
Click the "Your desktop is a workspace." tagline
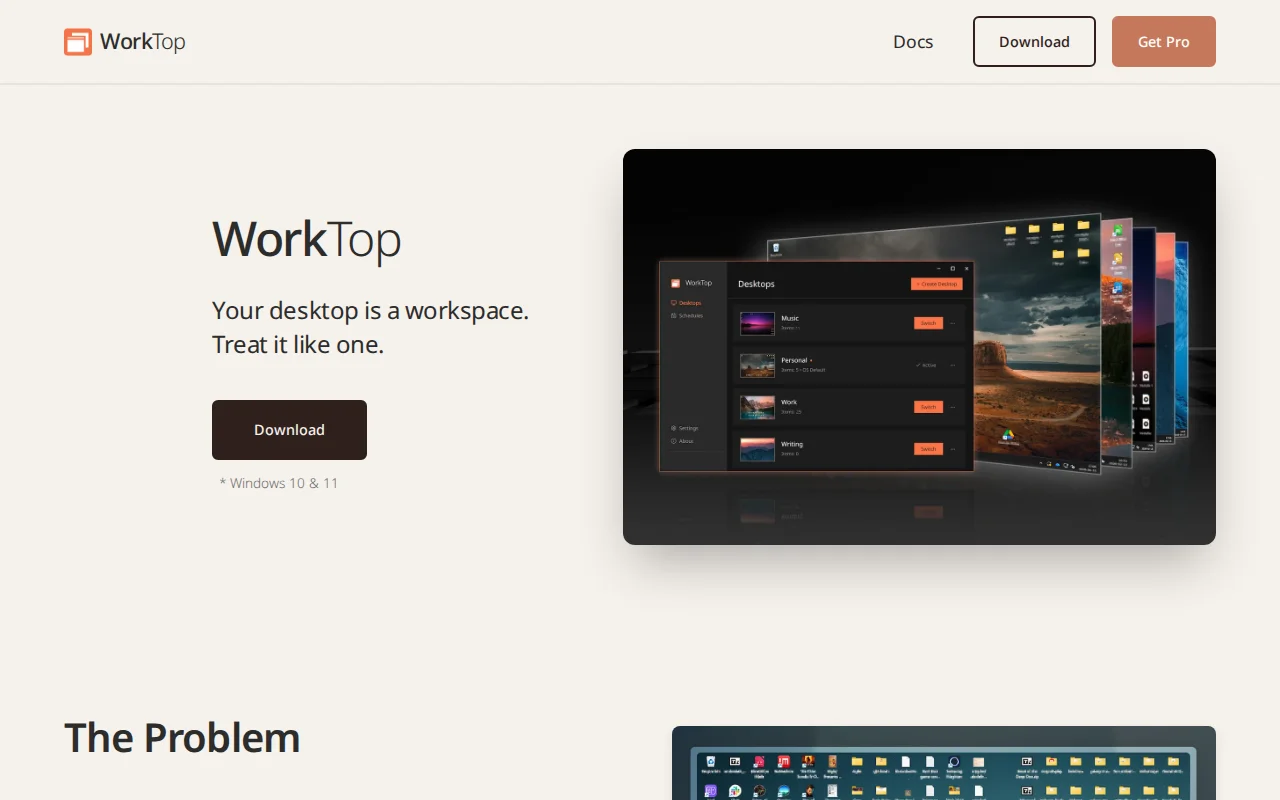[370, 310]
